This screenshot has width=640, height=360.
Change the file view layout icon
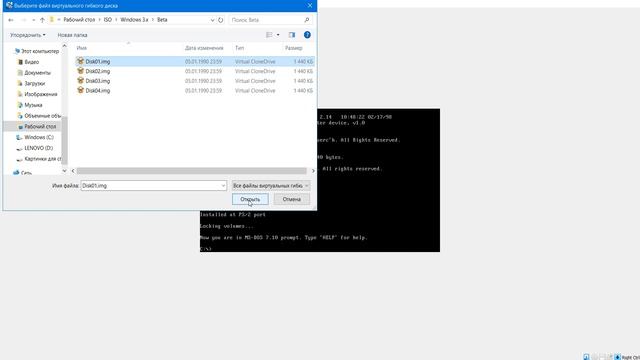point(269,35)
